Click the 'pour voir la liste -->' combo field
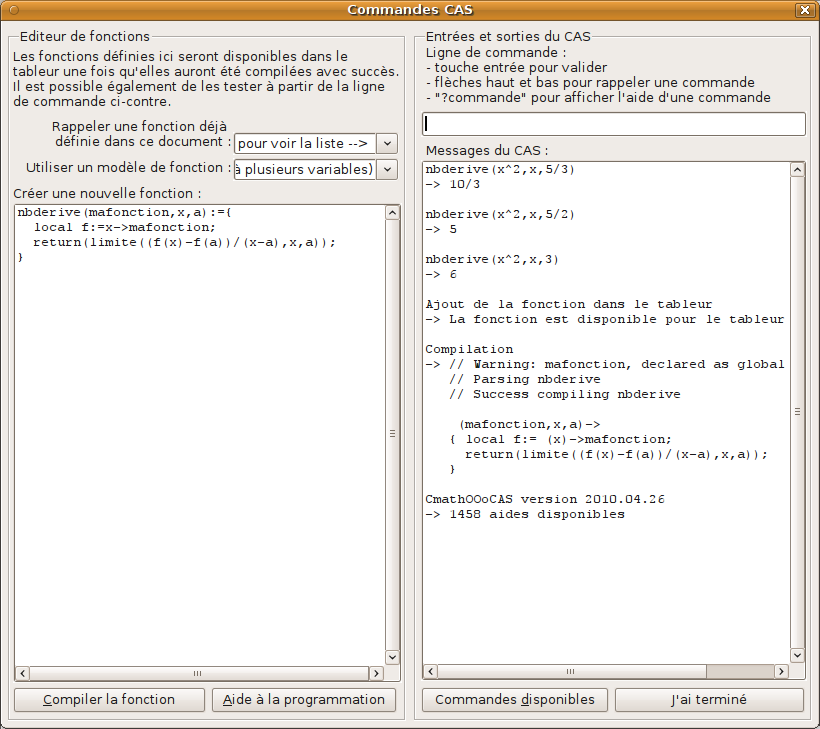This screenshot has width=820, height=729. (305, 143)
